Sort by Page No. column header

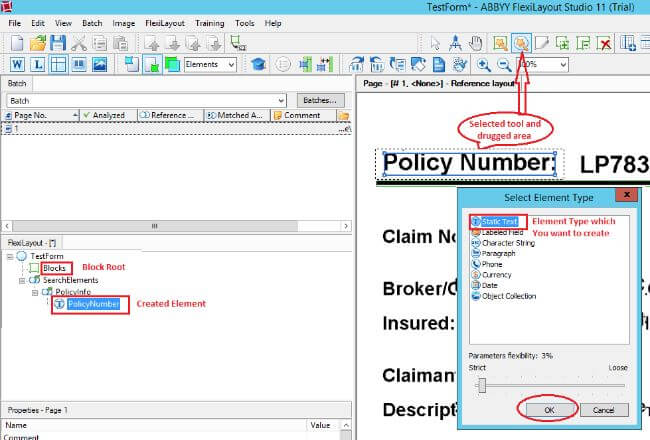(41, 115)
